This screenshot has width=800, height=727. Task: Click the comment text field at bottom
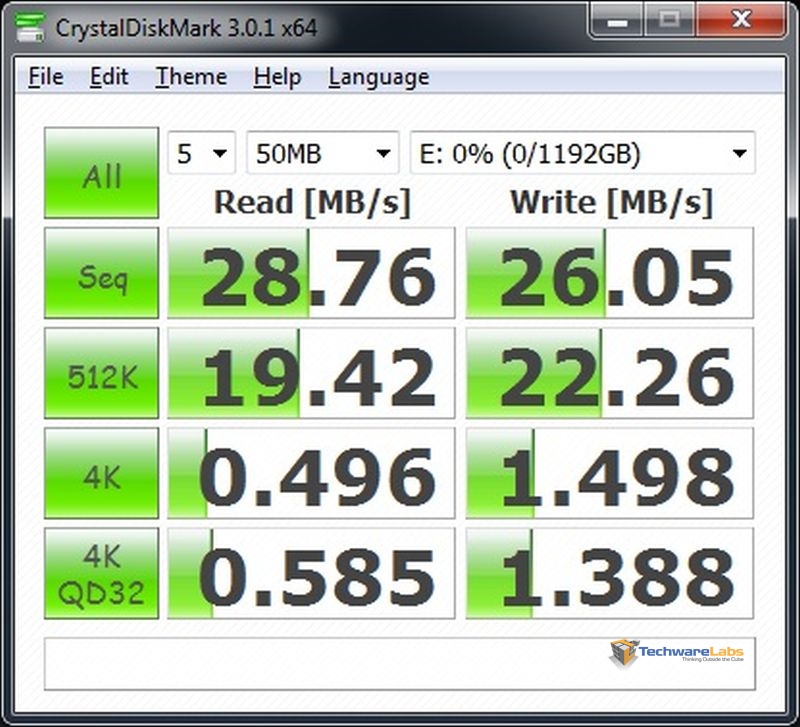(399, 664)
